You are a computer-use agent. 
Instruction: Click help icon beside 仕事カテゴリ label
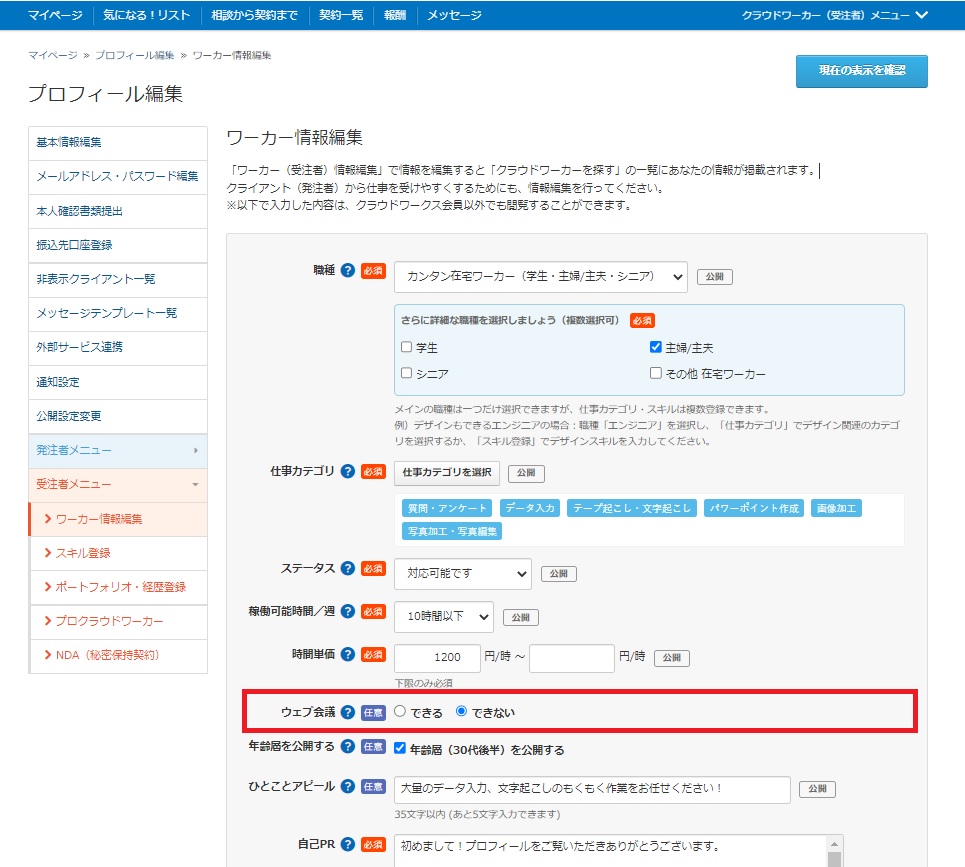pos(348,471)
